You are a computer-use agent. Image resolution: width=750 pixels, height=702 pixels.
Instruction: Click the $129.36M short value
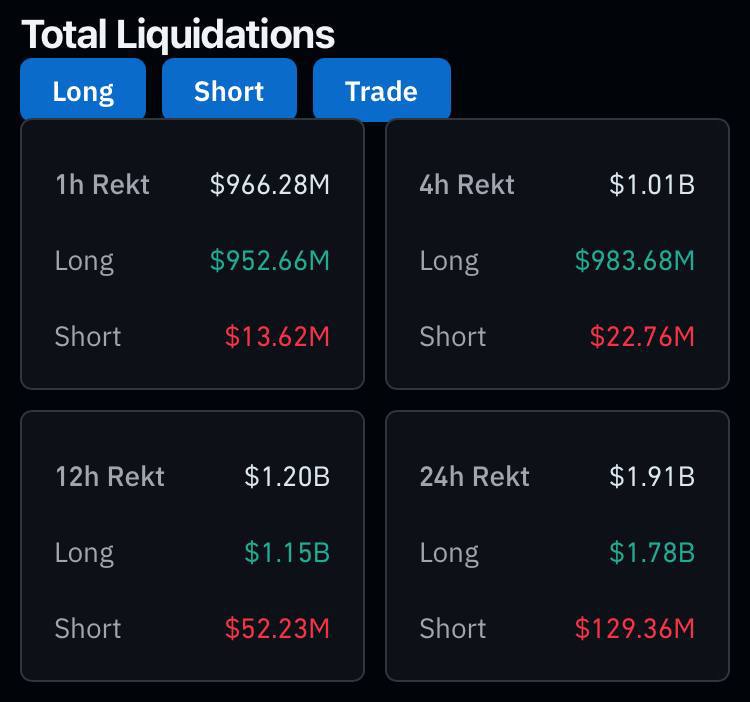[x=635, y=629]
